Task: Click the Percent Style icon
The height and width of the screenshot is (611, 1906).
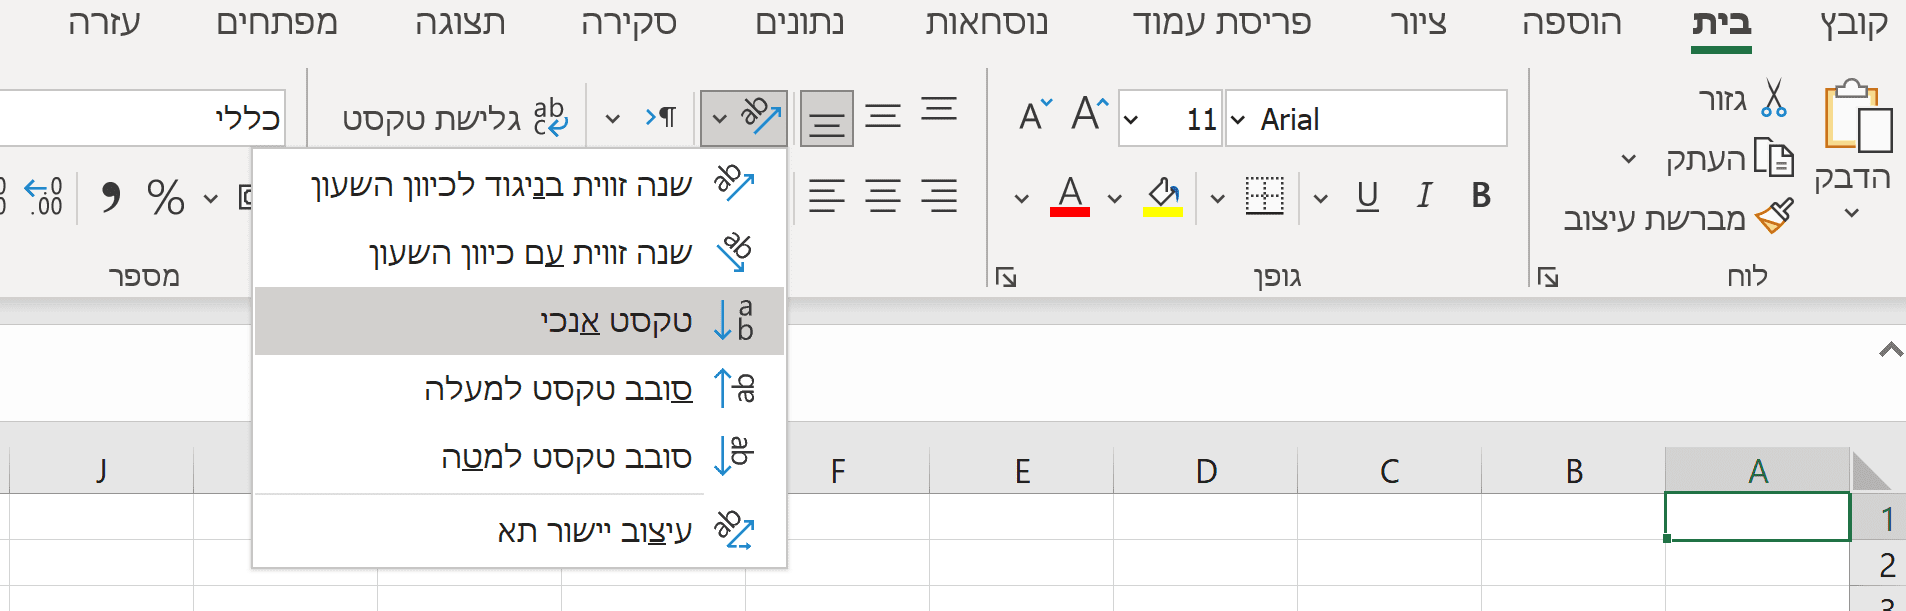Action: tap(166, 197)
